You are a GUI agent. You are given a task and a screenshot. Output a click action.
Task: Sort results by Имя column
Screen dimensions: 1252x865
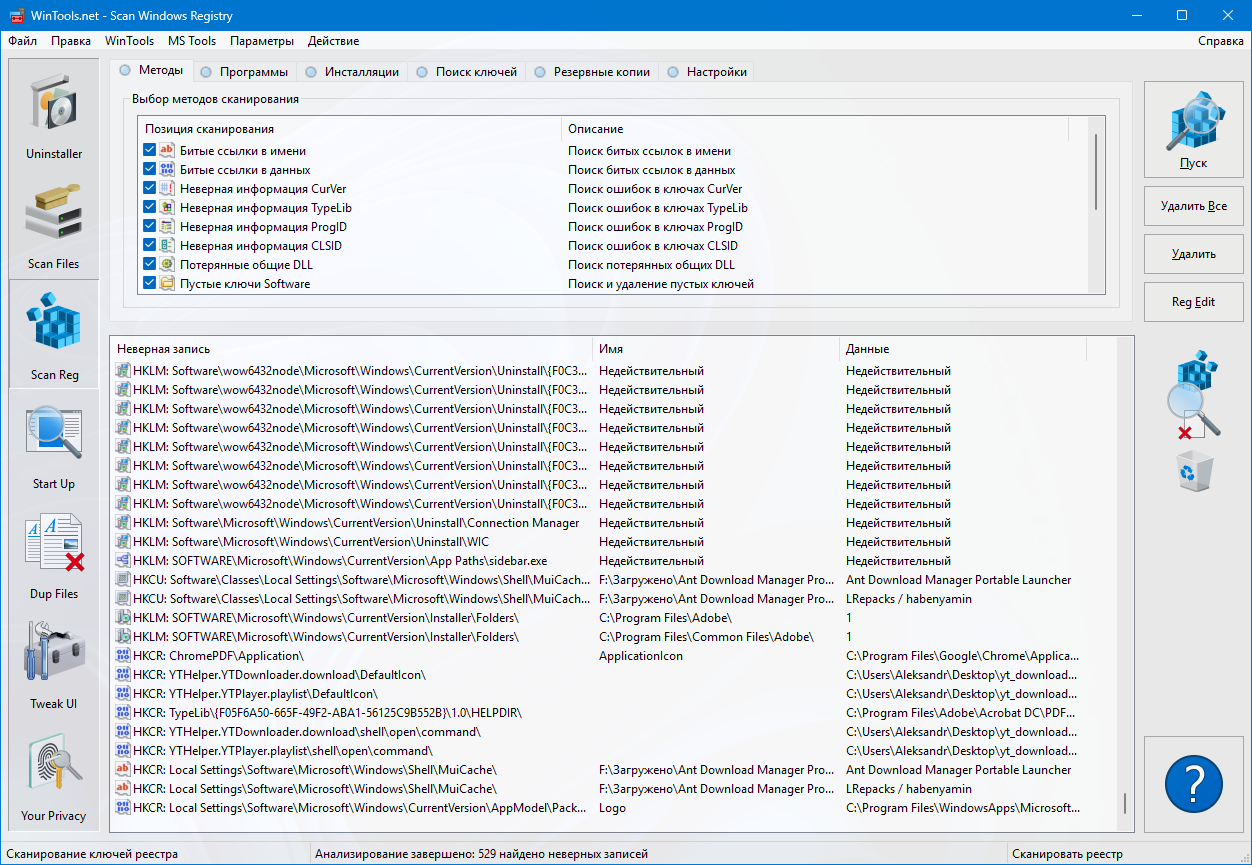716,349
